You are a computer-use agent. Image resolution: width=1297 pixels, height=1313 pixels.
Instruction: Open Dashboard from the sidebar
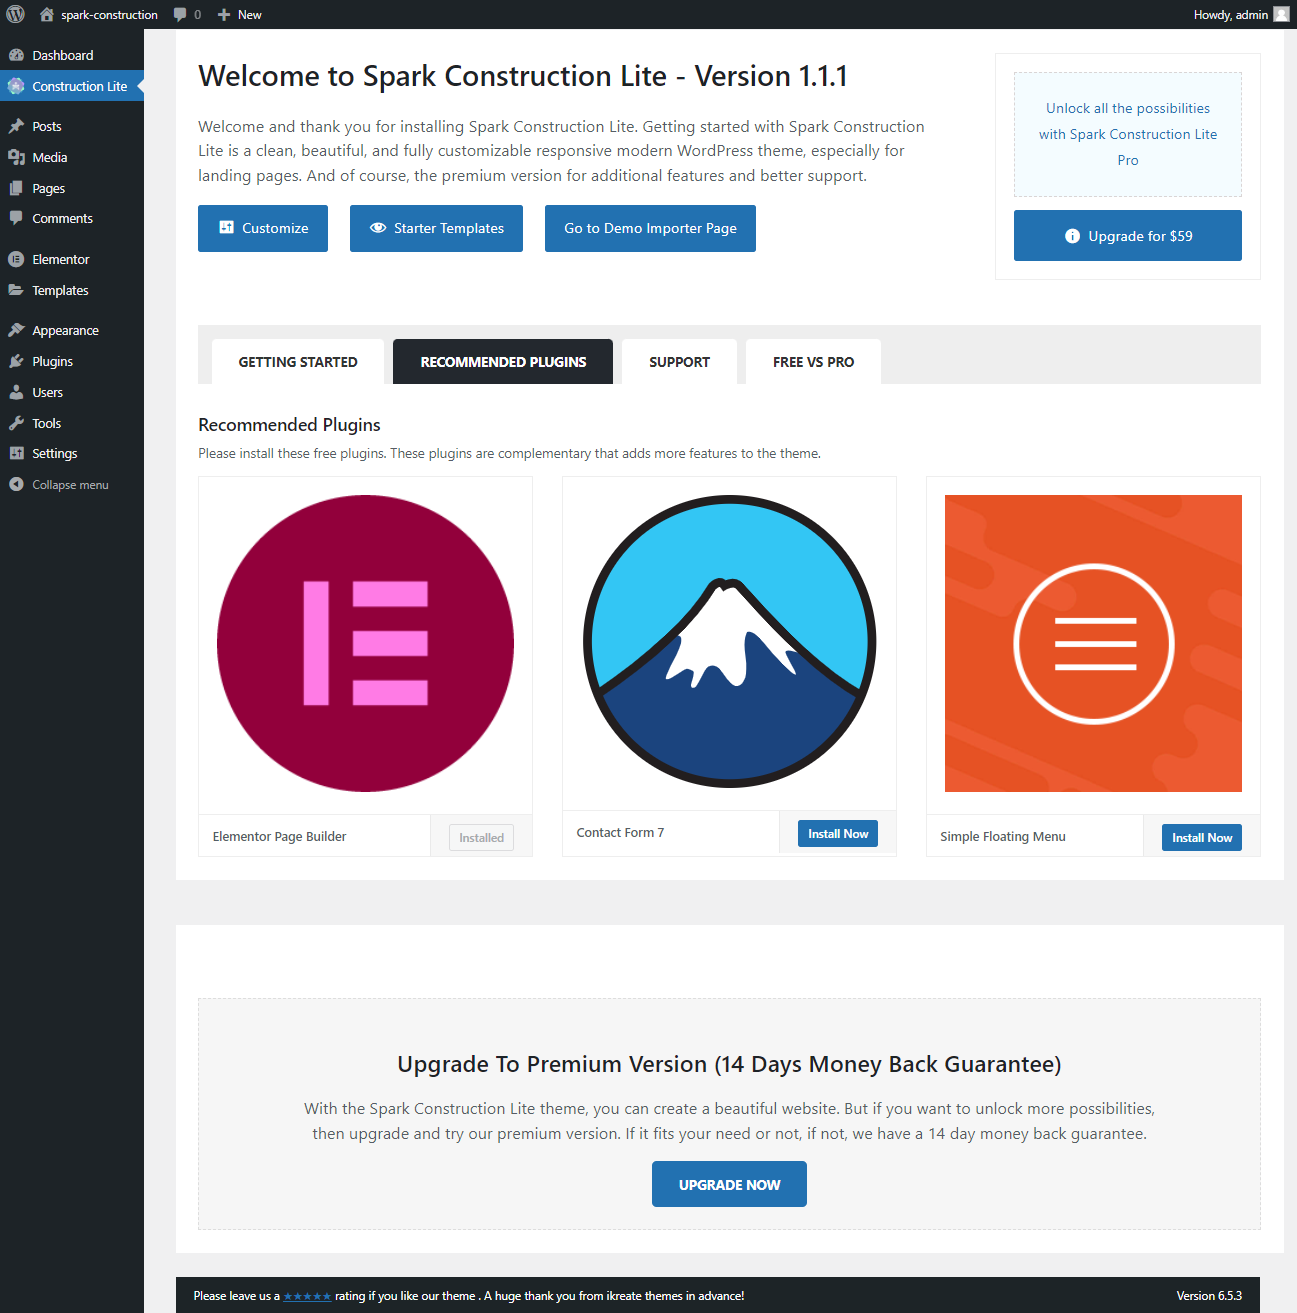click(x=62, y=55)
